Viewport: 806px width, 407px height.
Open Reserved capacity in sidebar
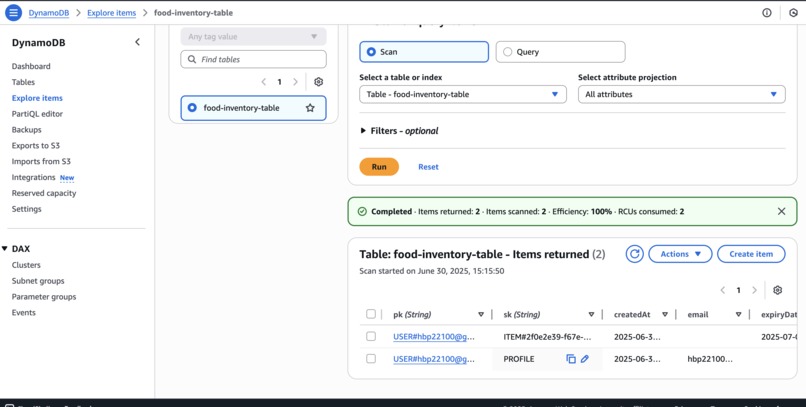44,193
